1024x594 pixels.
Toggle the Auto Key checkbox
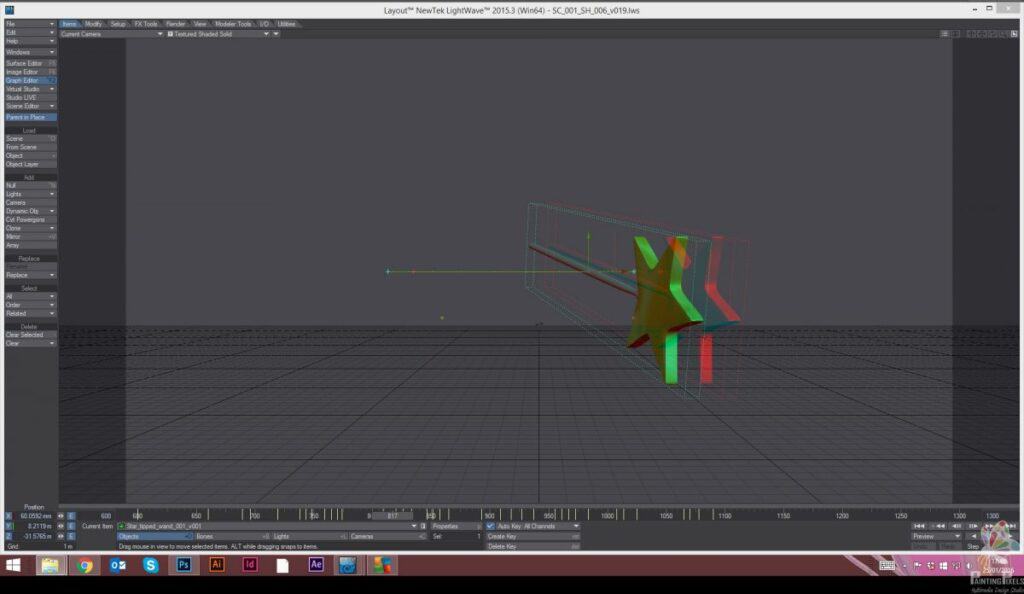pyautogui.click(x=490, y=526)
